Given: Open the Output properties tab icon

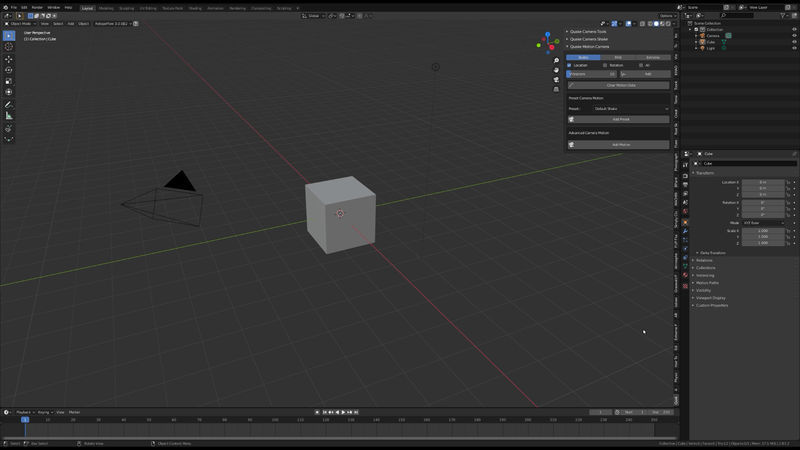Looking at the screenshot, I should [685, 185].
